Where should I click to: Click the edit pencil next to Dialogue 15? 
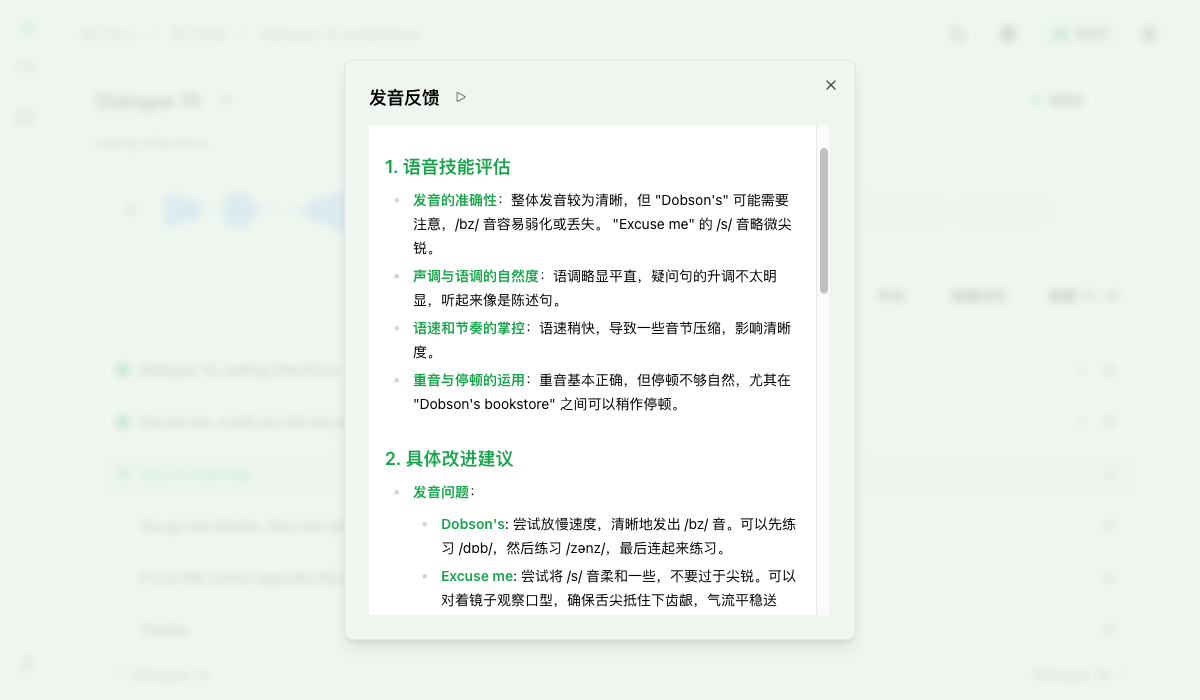coord(226,100)
